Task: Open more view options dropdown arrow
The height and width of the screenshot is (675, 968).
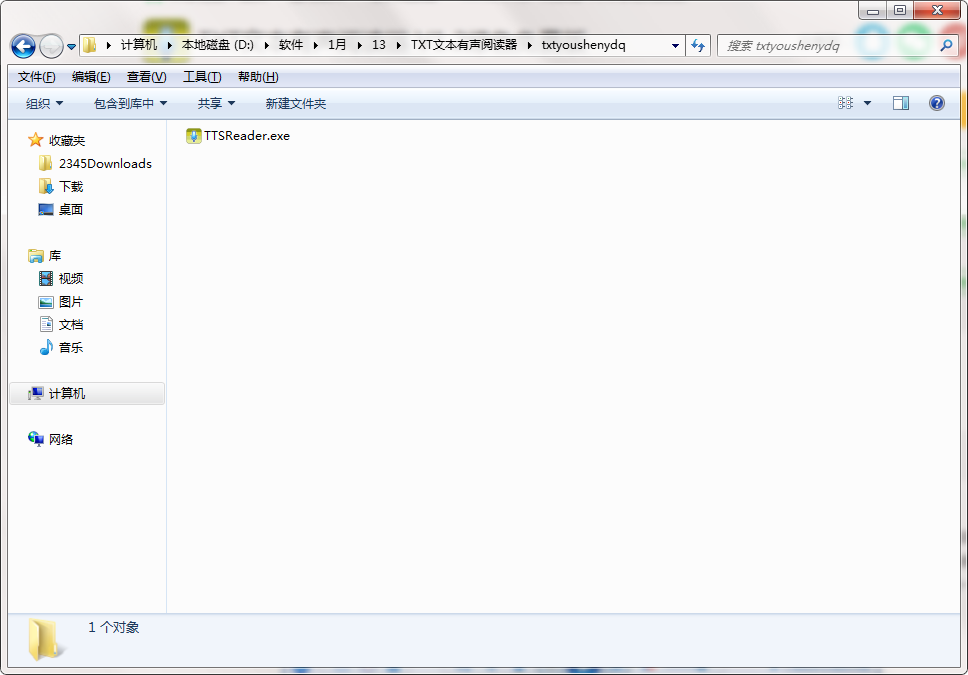Action: pos(867,103)
